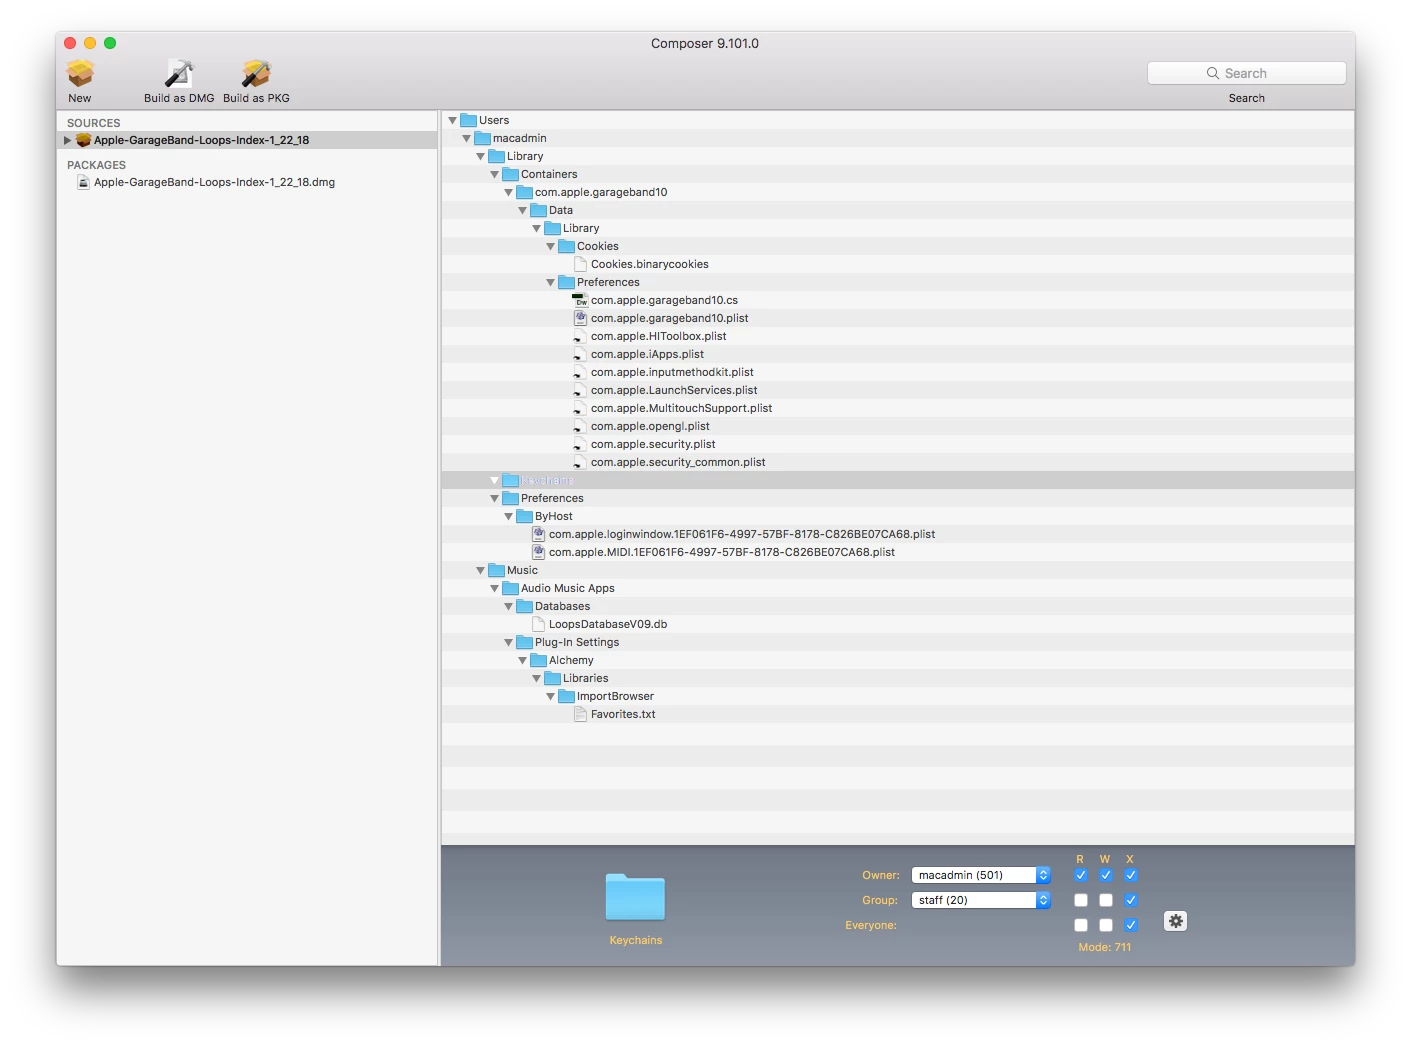Collapse the Plug-In Settings folder triangle
Viewport: 1411px width, 1046px height.
[x=508, y=642]
